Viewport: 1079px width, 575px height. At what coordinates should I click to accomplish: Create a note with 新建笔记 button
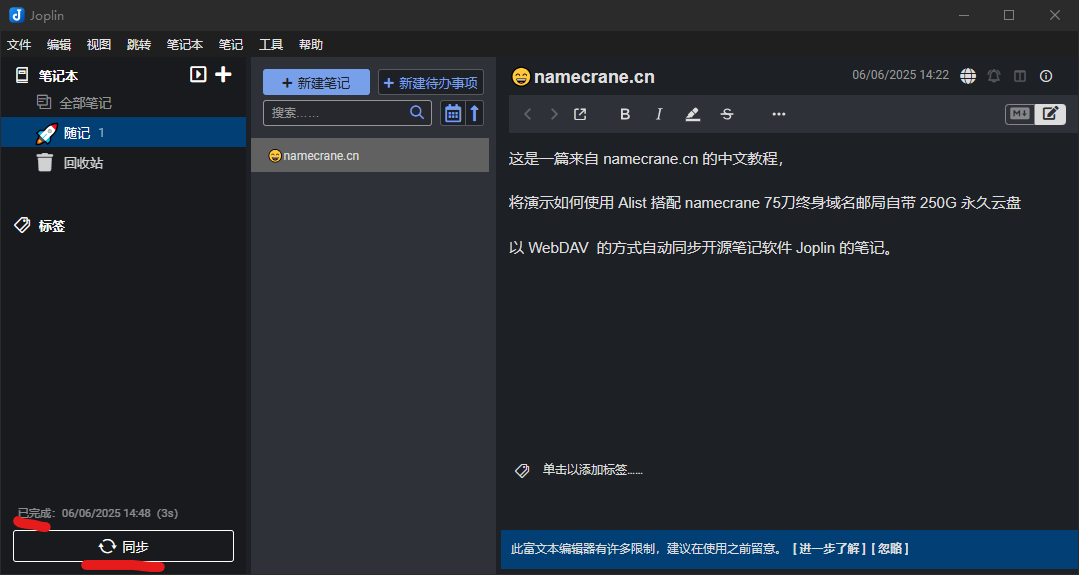tap(317, 83)
